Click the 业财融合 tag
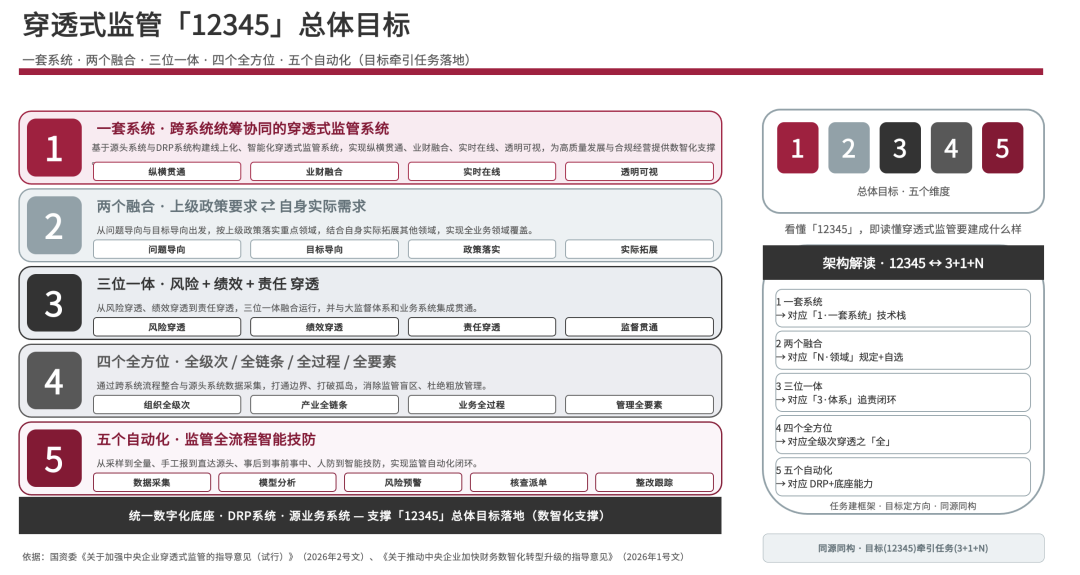The width and height of the screenshot is (1080, 575). [x=324, y=171]
